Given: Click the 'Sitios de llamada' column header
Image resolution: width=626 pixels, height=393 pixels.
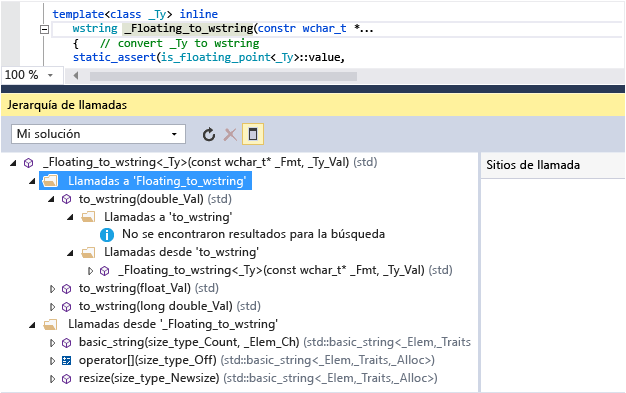Looking at the screenshot, I should pyautogui.click(x=533, y=165).
